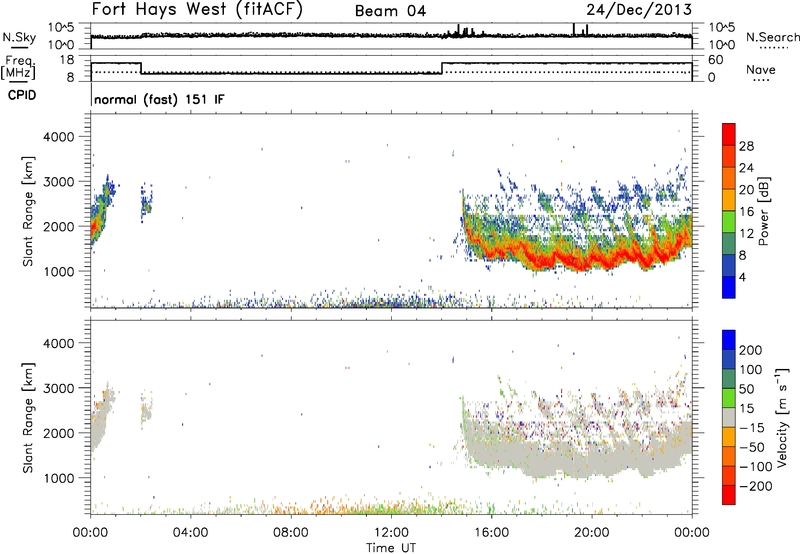Click the 'CPID' label

[22, 95]
